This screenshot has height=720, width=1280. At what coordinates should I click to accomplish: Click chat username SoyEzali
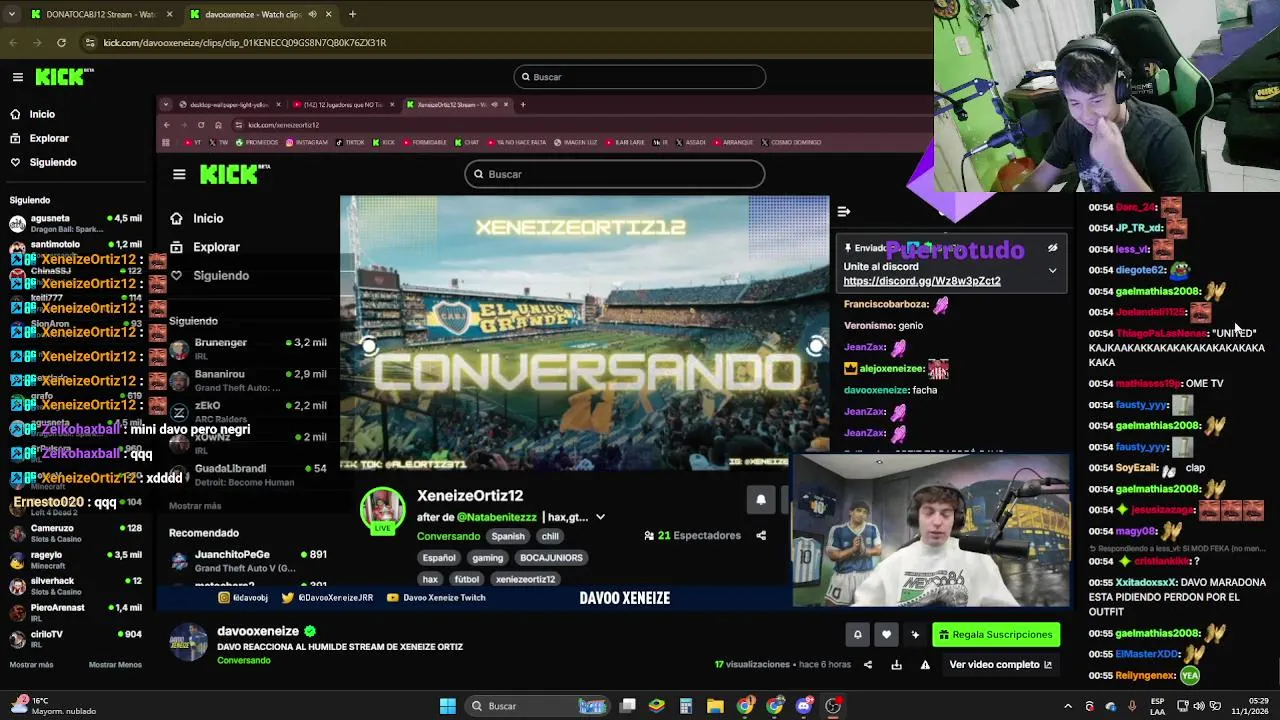coord(1137,468)
